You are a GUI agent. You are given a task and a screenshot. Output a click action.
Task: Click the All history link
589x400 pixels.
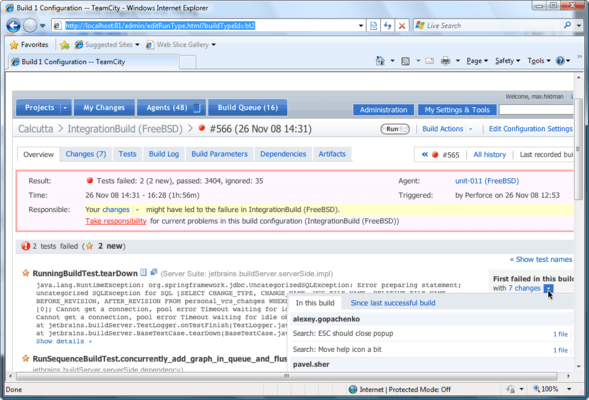point(489,155)
